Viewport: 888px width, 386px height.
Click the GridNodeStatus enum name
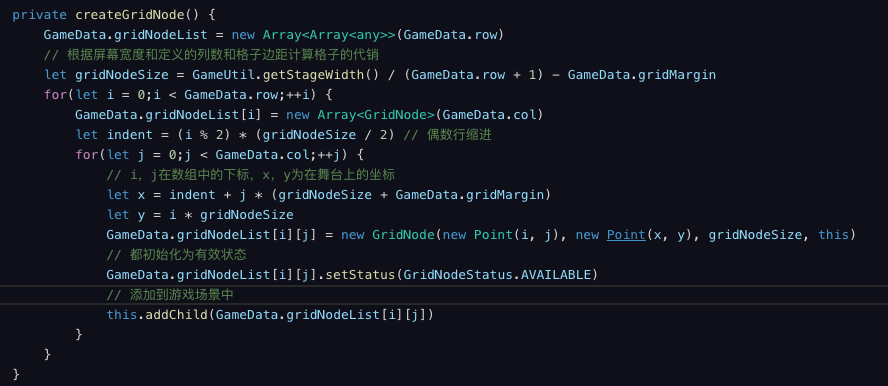point(458,275)
